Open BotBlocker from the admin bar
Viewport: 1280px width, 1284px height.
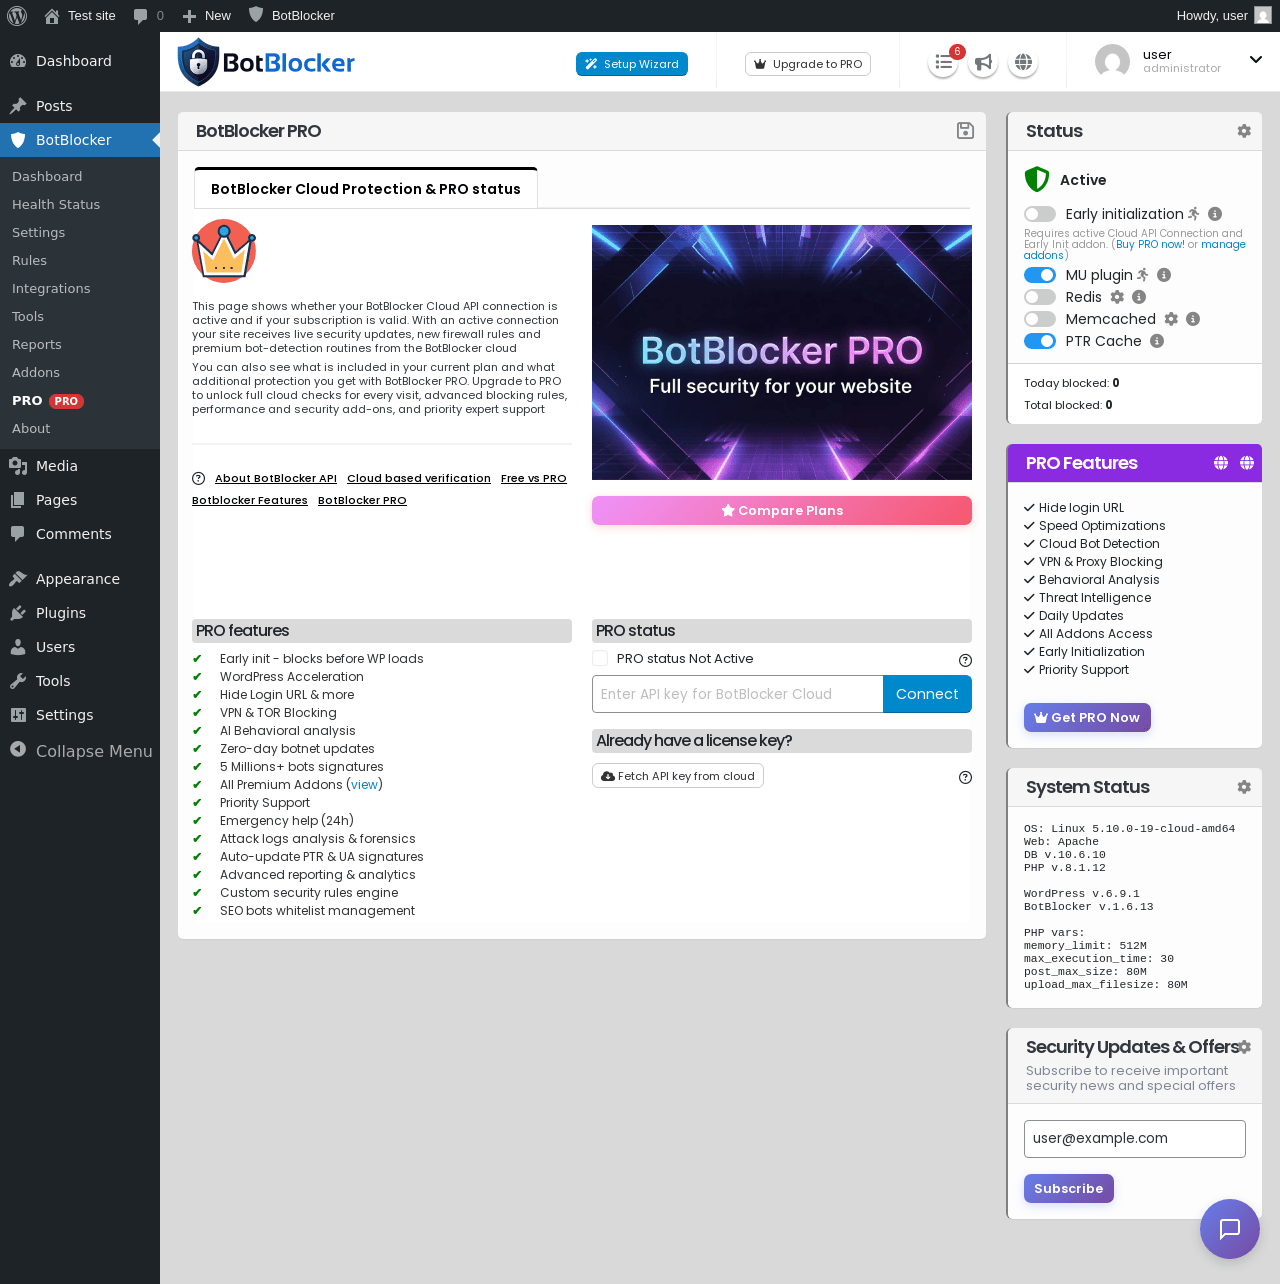[x=292, y=16]
